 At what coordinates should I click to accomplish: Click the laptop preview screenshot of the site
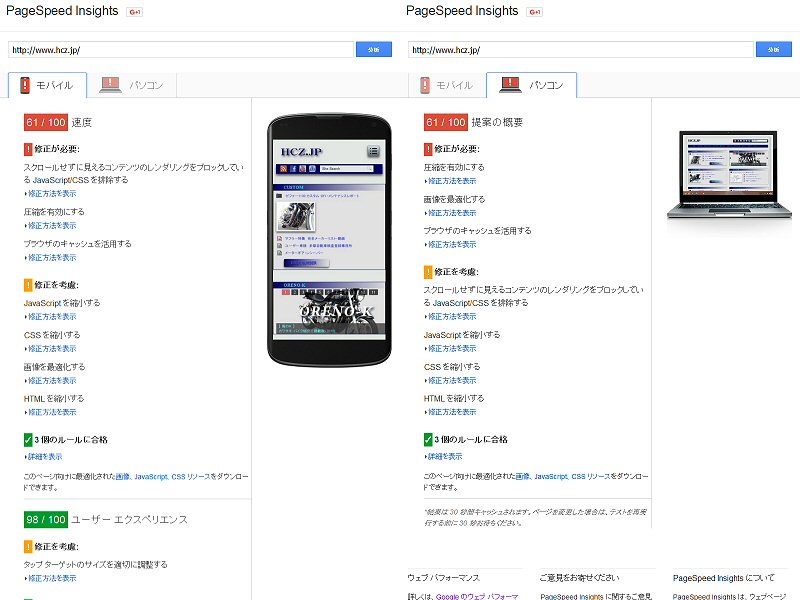click(729, 176)
